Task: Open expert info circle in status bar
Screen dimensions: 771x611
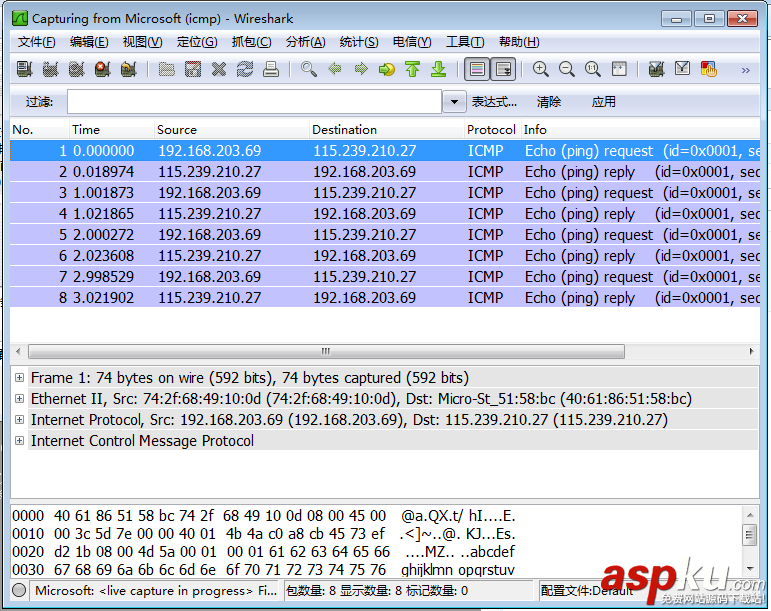Action: 19,590
